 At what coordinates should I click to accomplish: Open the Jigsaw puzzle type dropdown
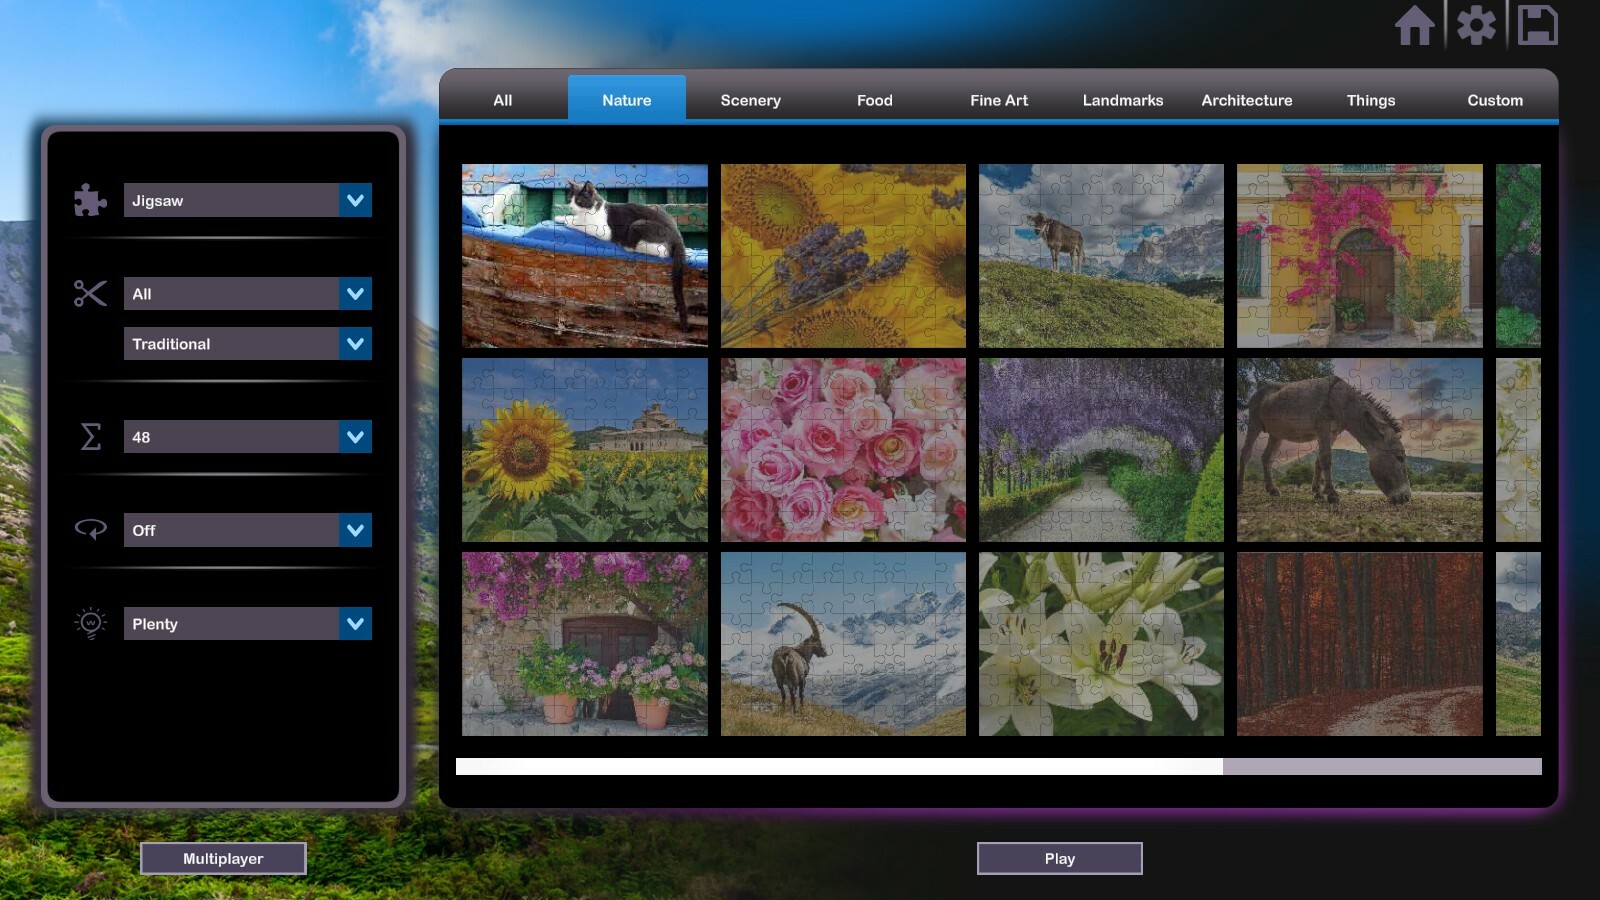(x=247, y=200)
